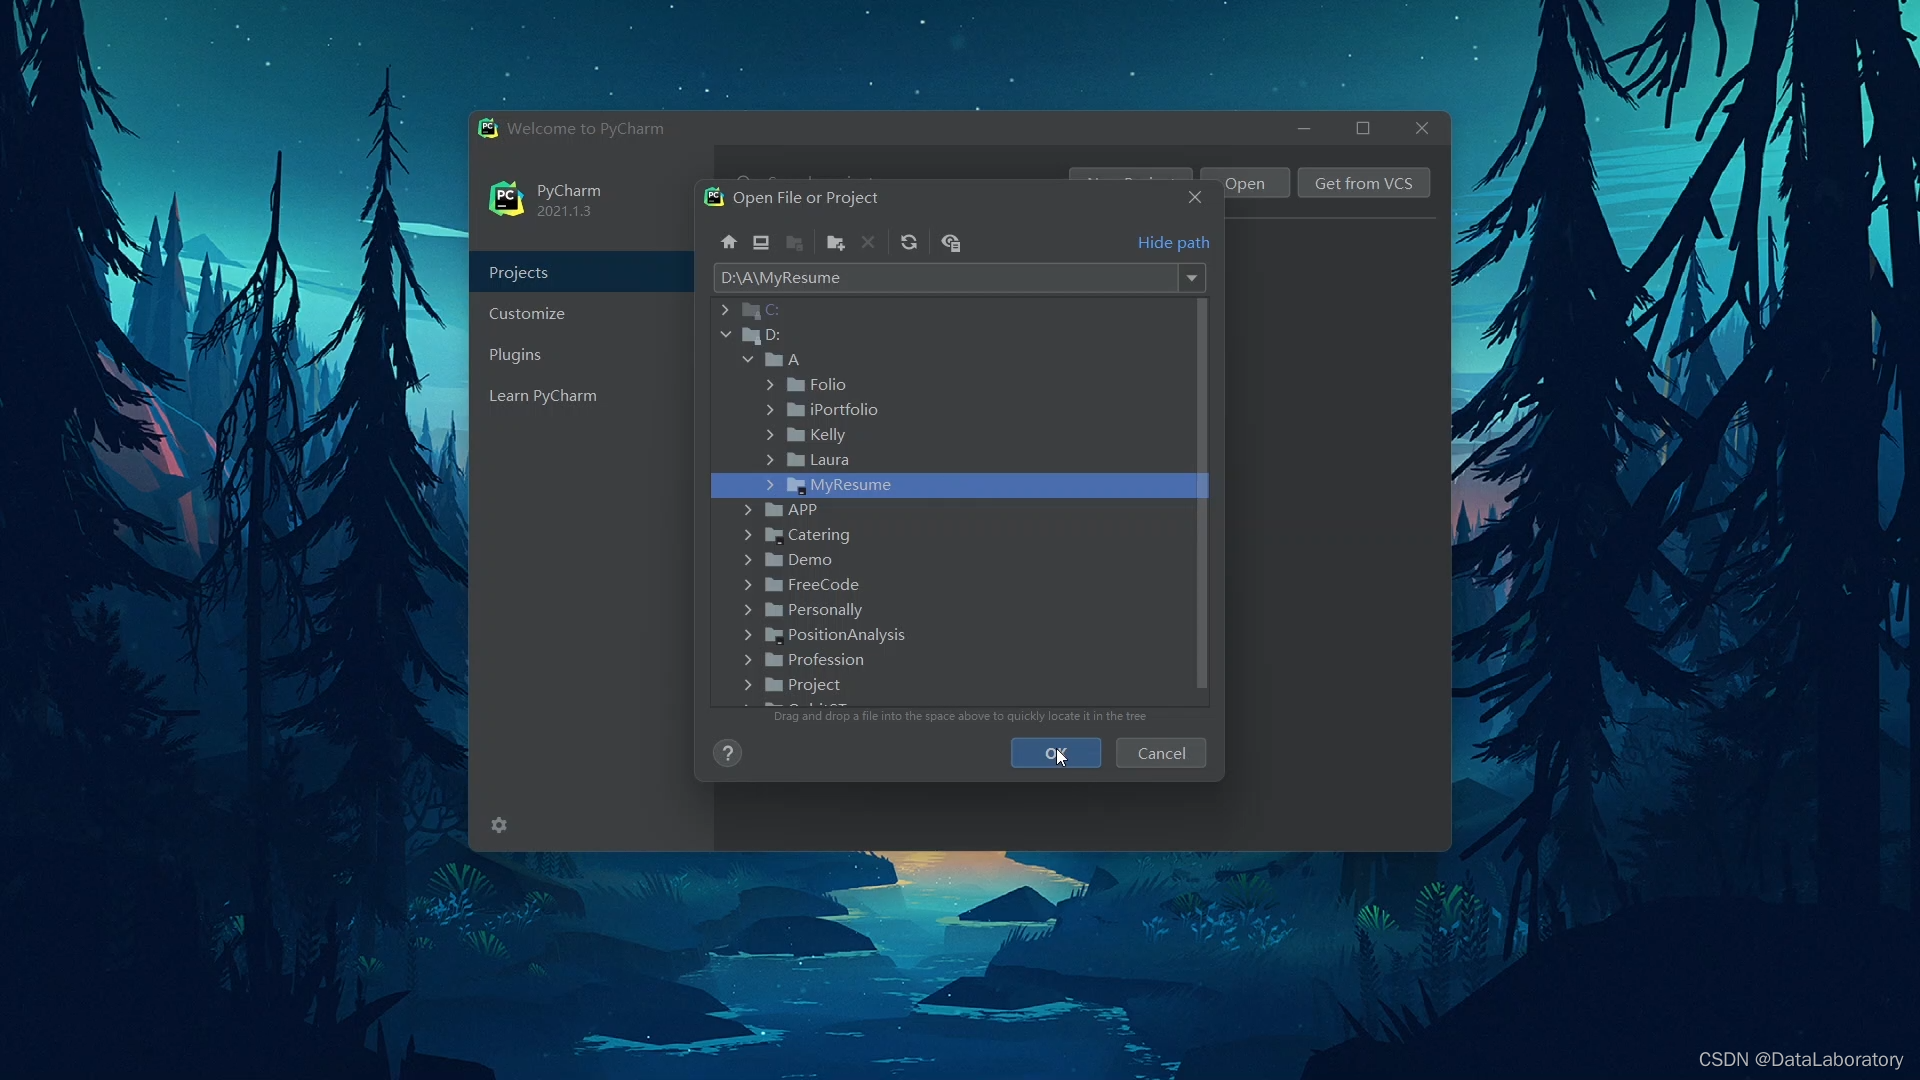Open the path history dropdown arrow

click(x=1192, y=278)
